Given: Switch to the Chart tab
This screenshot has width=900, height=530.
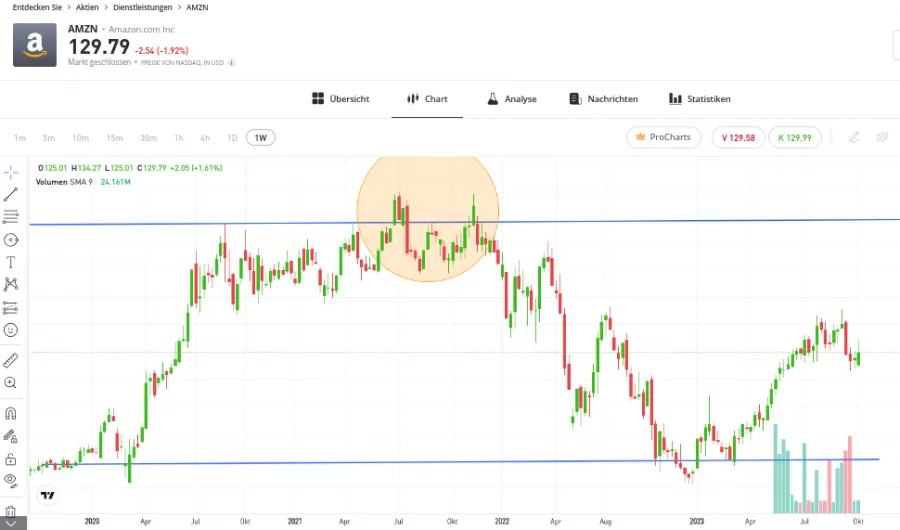Looking at the screenshot, I should point(427,99).
